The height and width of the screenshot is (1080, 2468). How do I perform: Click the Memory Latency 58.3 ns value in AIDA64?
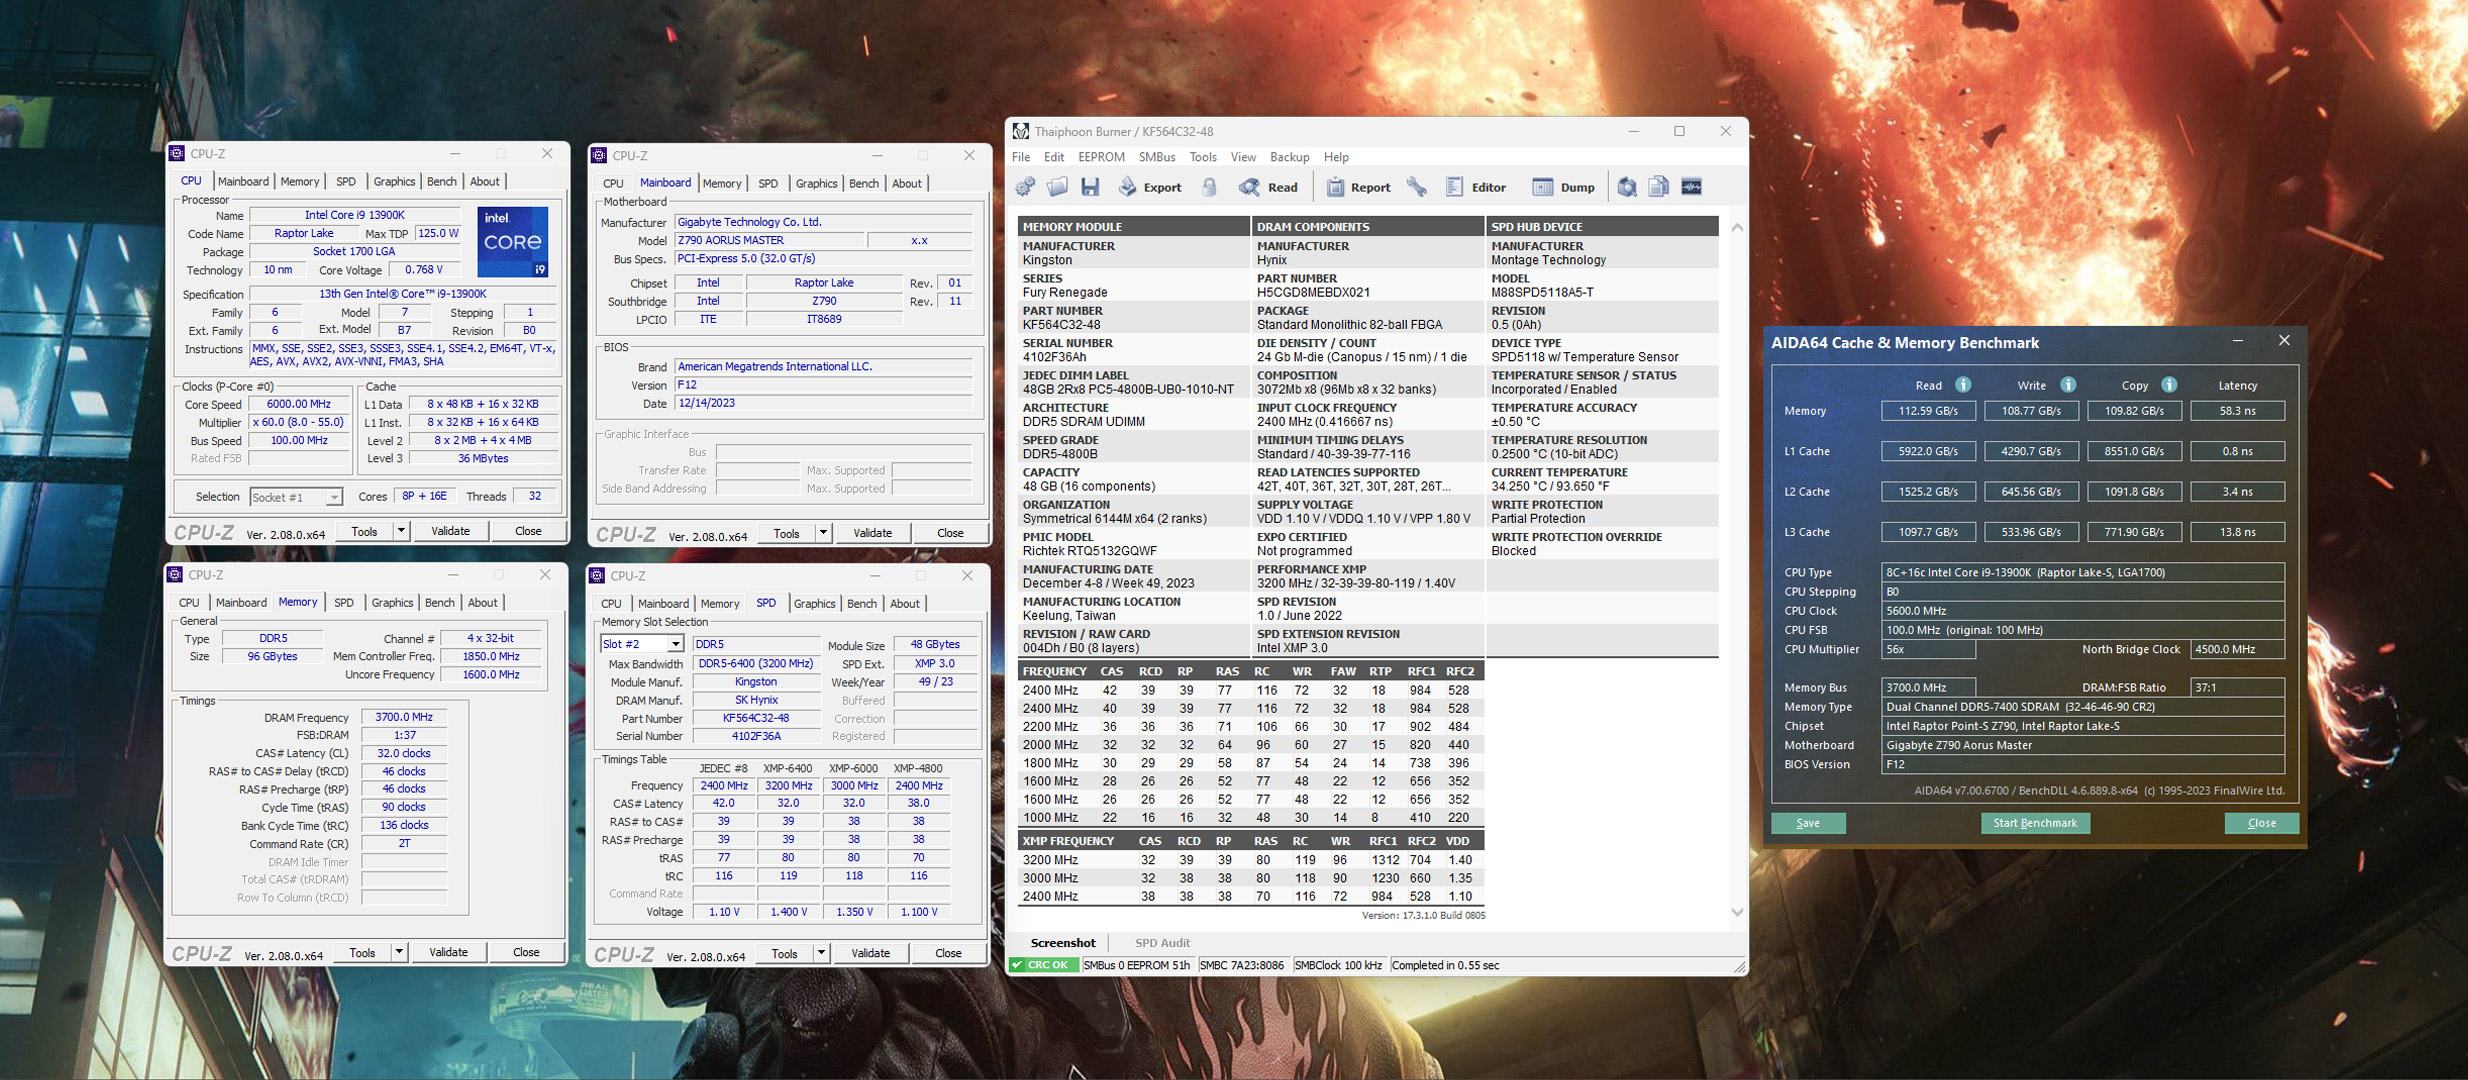(2237, 411)
